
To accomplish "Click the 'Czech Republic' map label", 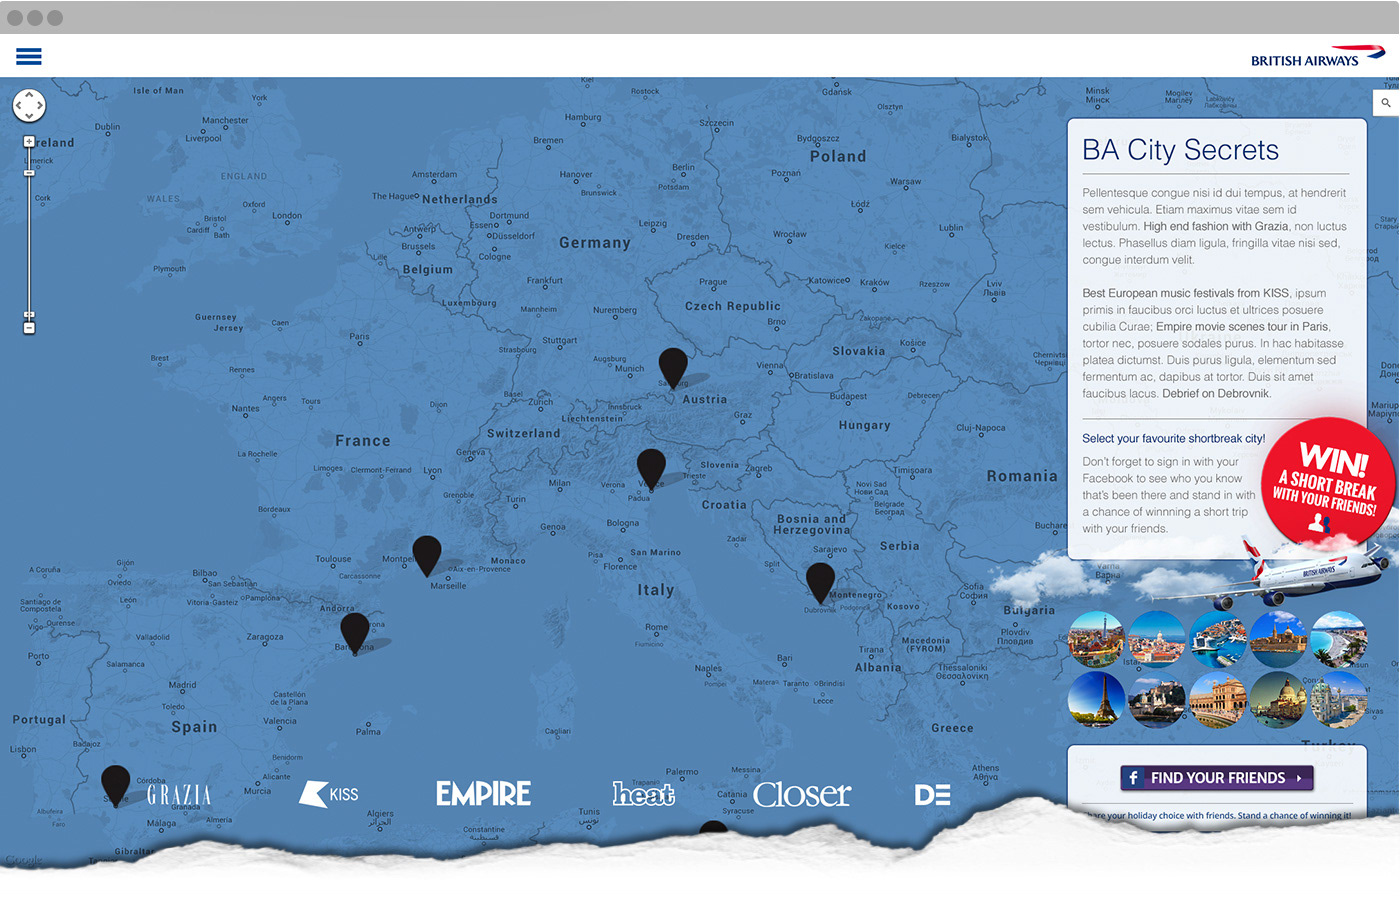I will tap(733, 306).
